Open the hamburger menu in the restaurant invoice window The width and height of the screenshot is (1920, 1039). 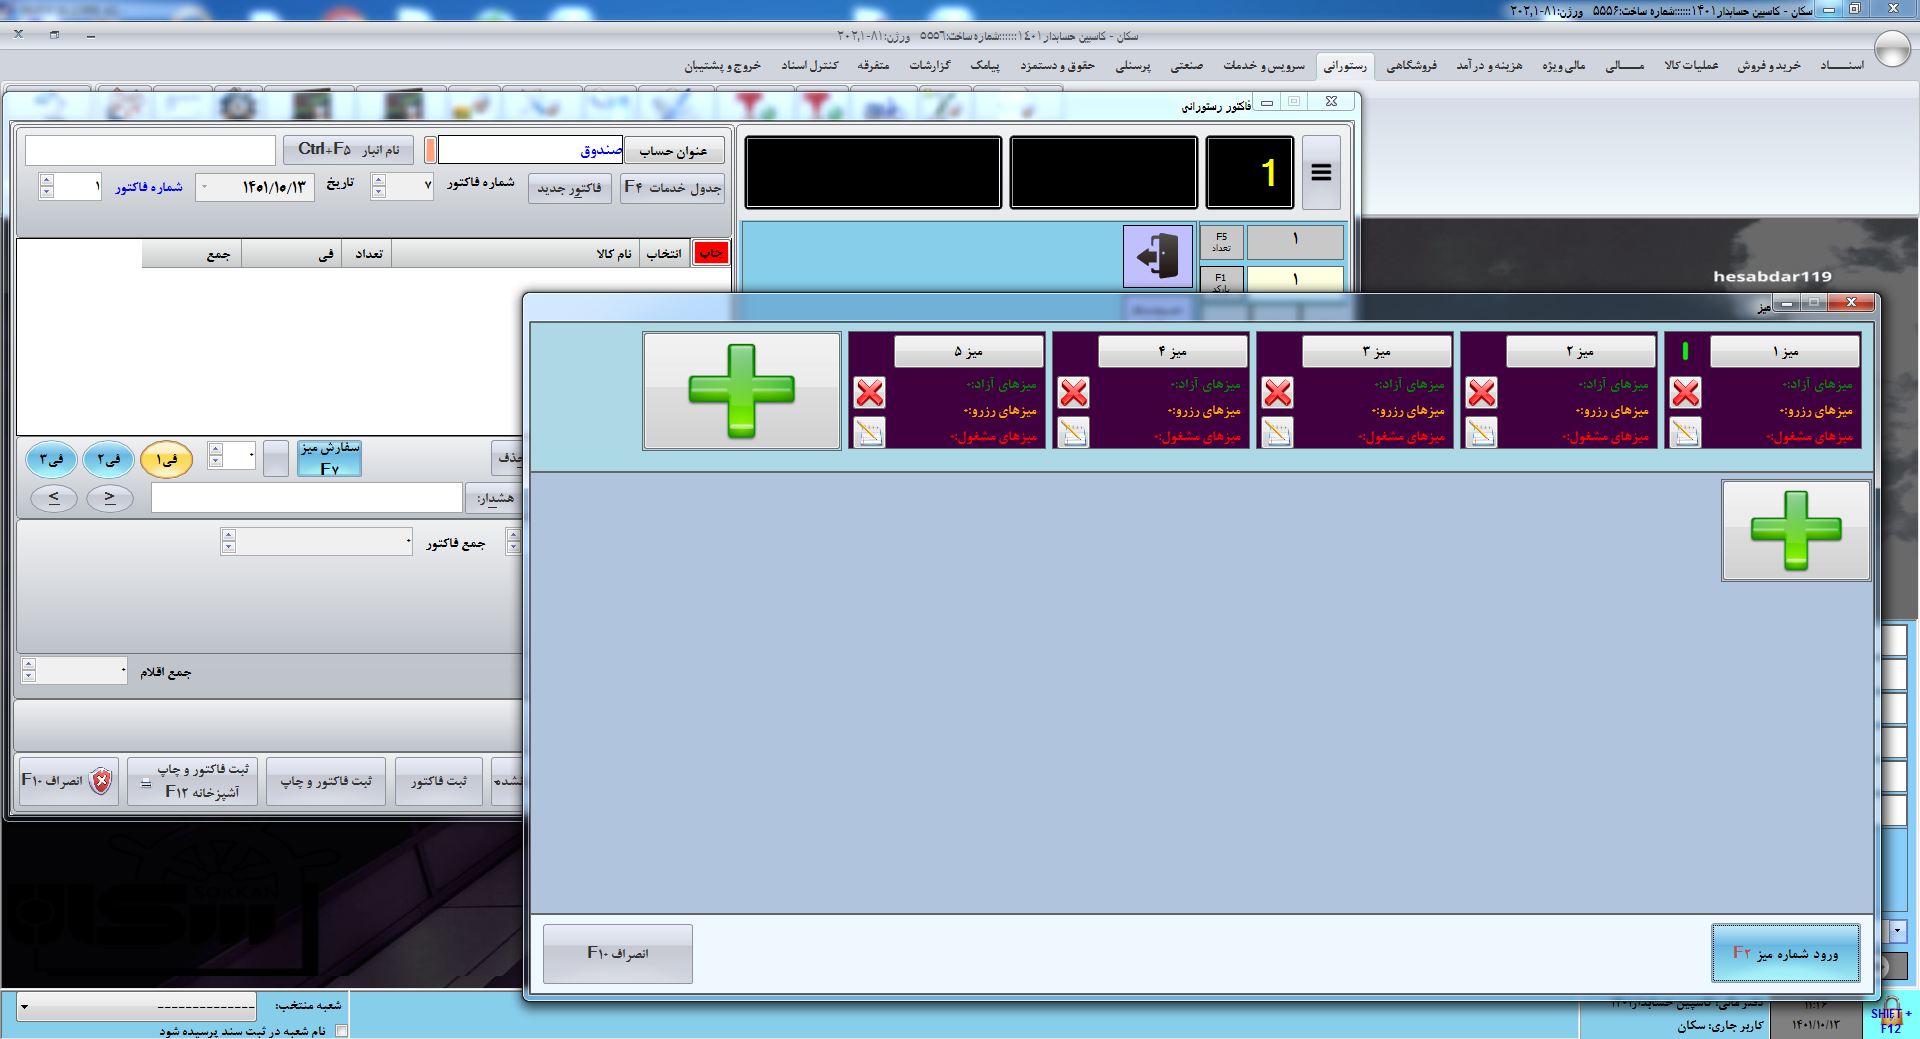click(1321, 172)
